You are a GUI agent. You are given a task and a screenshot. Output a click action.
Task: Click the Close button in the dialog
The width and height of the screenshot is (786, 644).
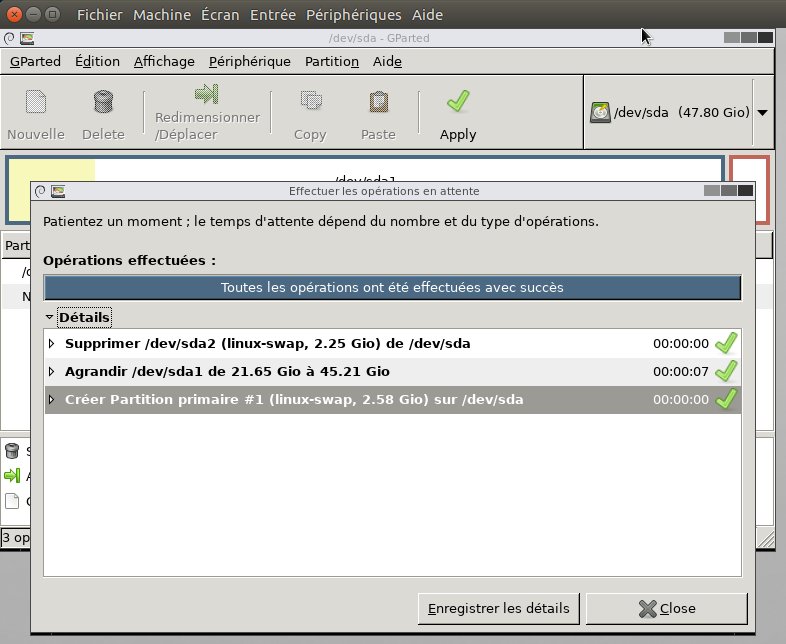[x=667, y=608]
